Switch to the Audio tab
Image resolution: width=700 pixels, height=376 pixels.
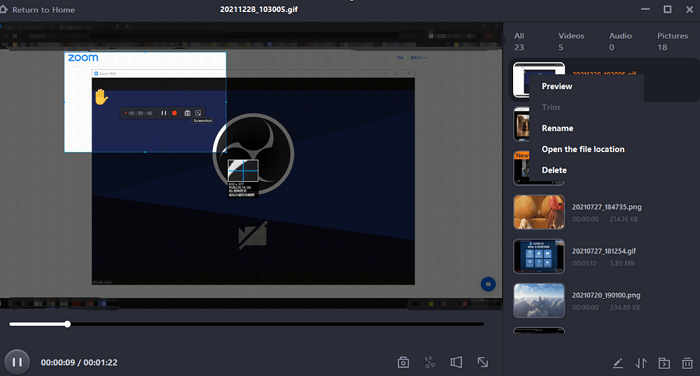[x=621, y=41]
